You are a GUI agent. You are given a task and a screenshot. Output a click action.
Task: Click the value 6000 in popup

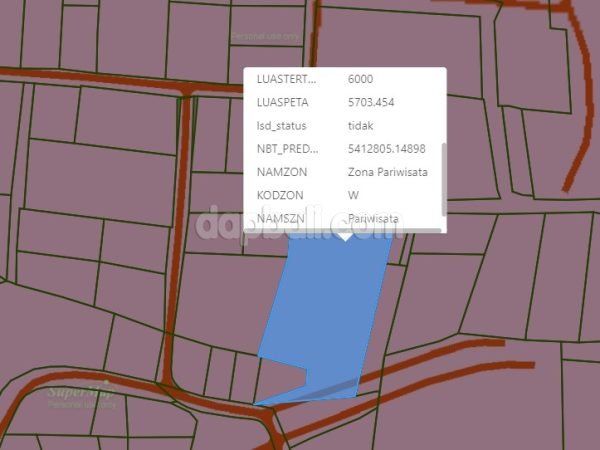pyautogui.click(x=361, y=78)
